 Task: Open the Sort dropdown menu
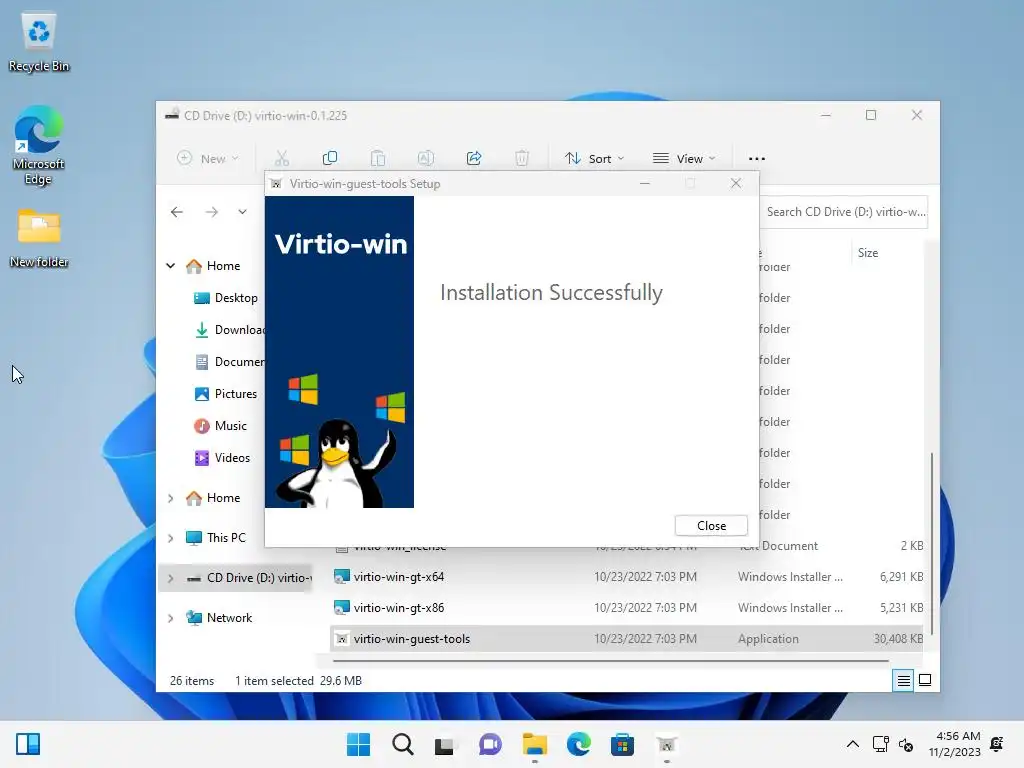tap(595, 159)
